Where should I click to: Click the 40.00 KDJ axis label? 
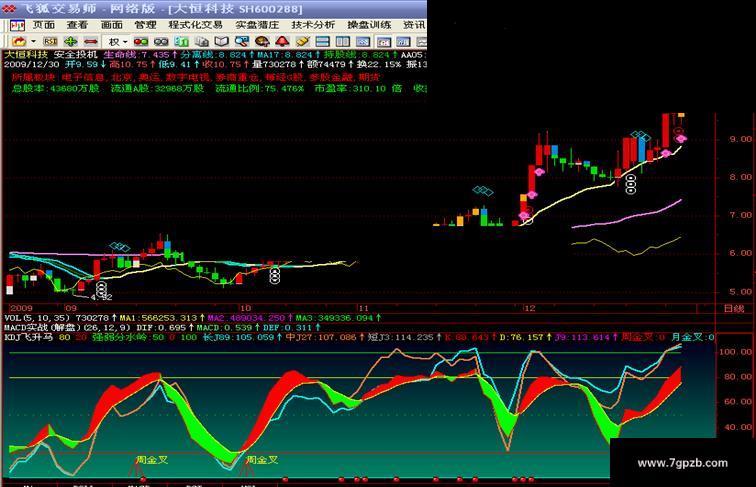[x=738, y=427]
